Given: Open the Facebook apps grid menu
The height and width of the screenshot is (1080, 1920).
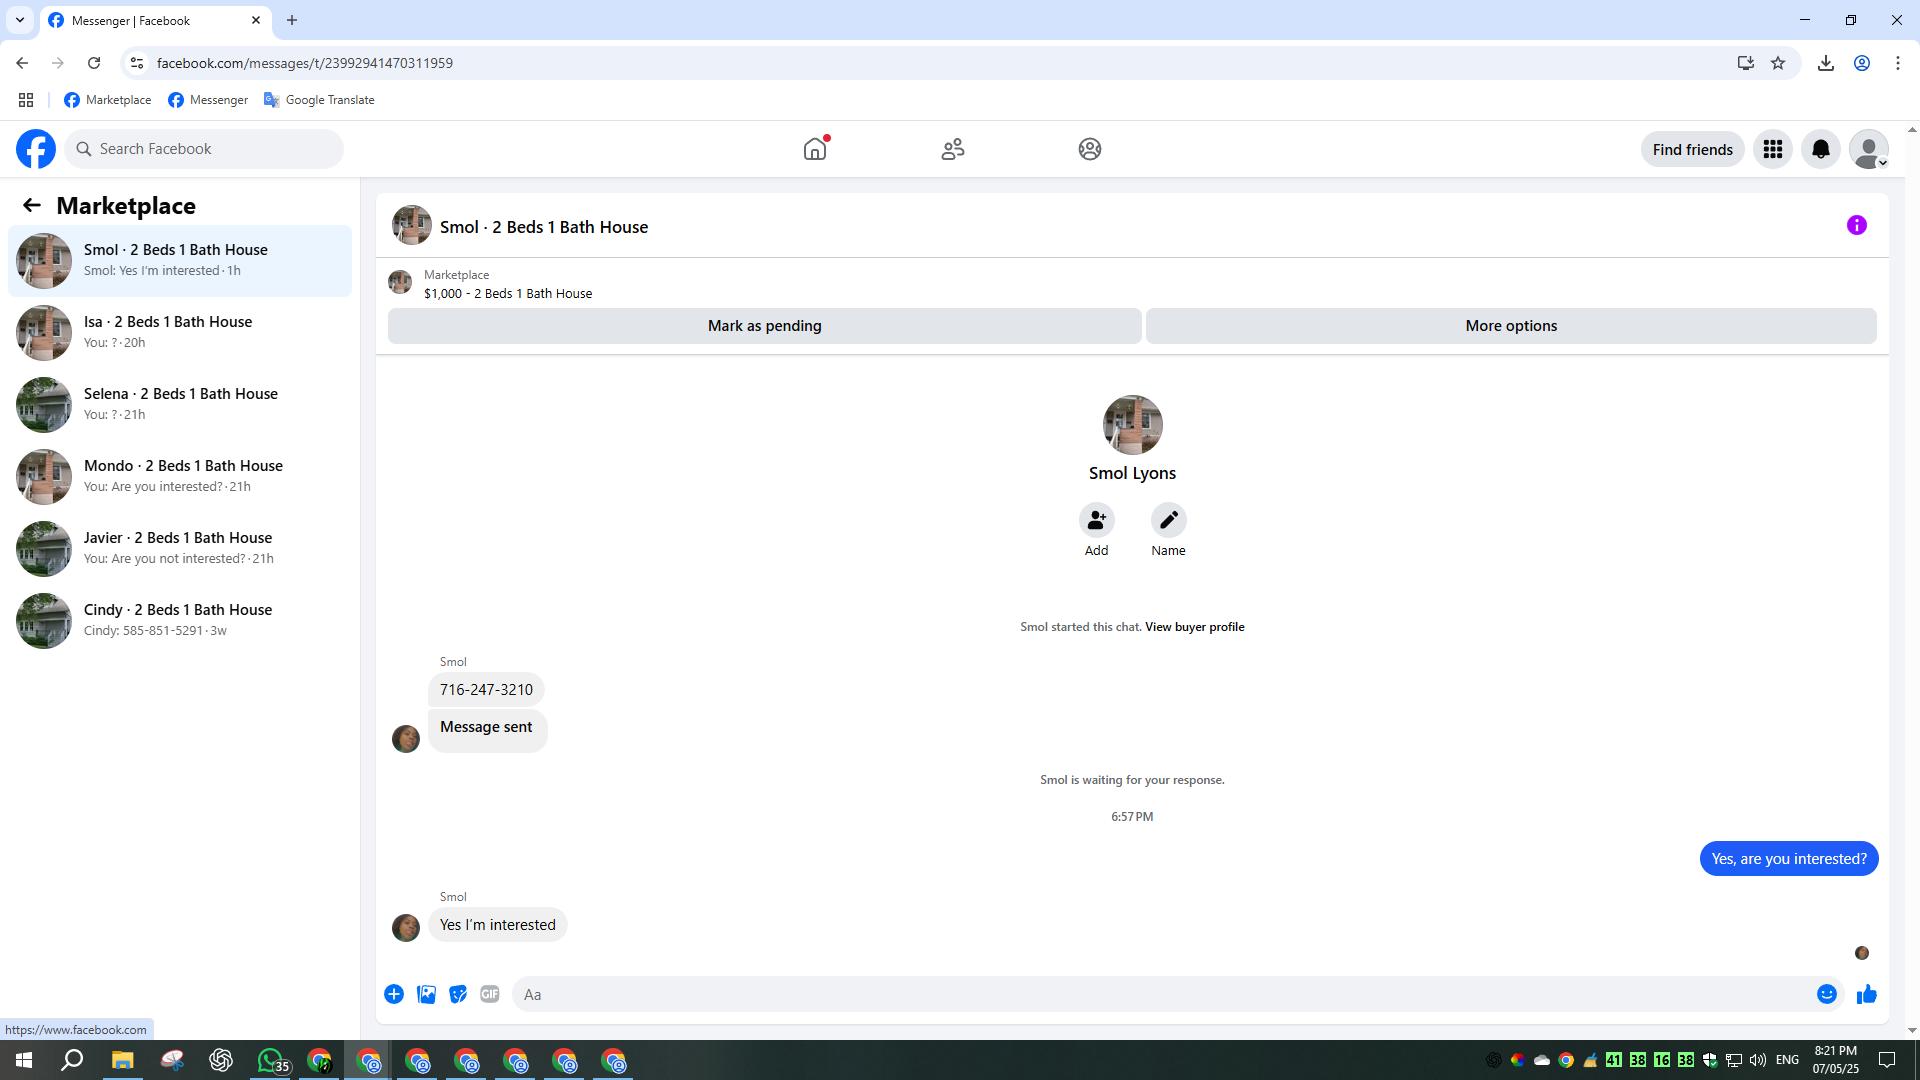Looking at the screenshot, I should [1772, 149].
